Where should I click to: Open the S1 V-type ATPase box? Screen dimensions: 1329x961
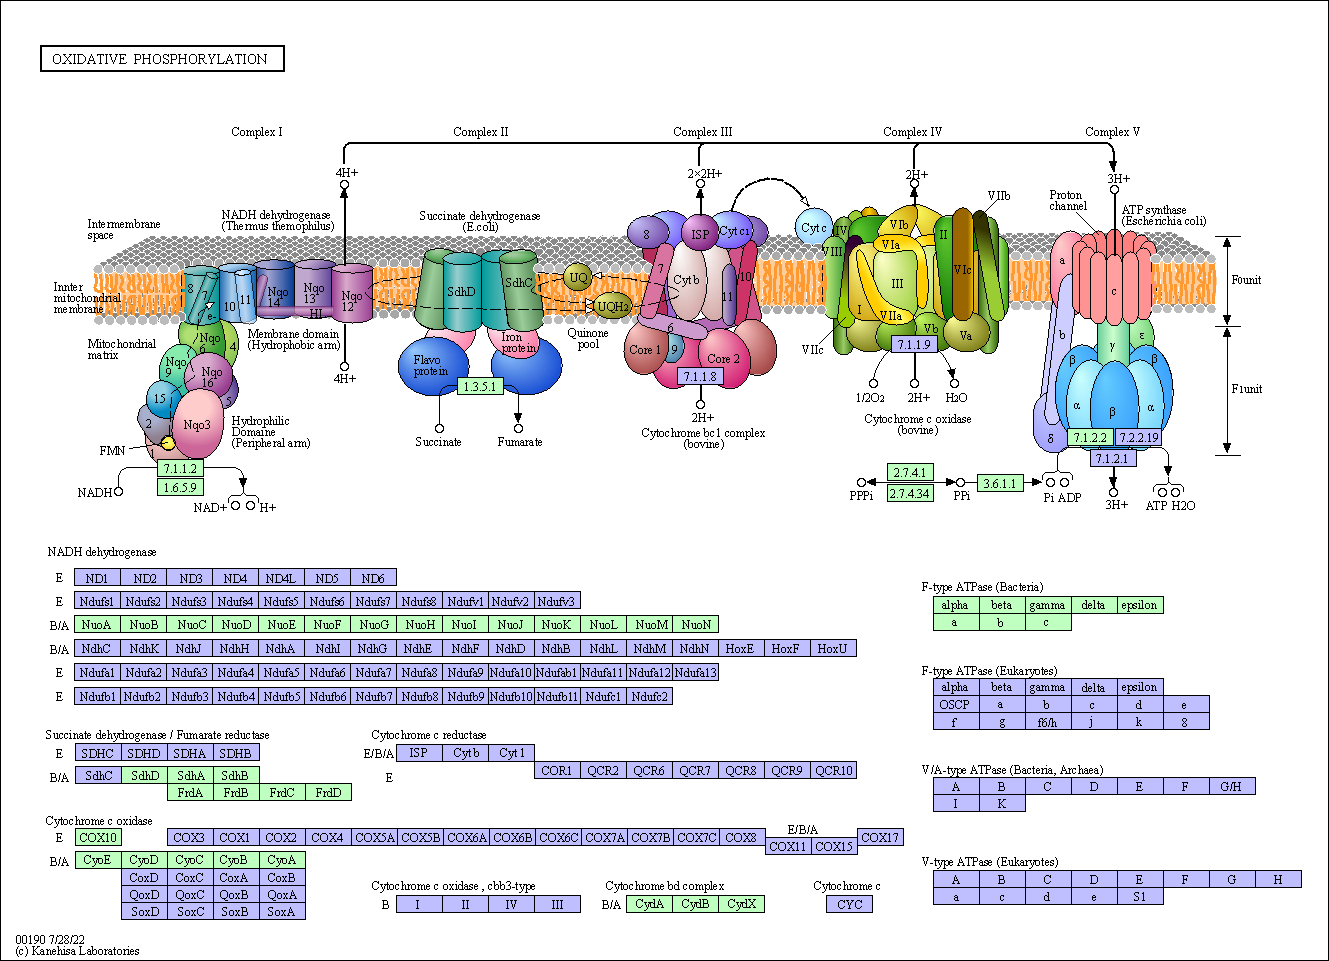(1139, 896)
